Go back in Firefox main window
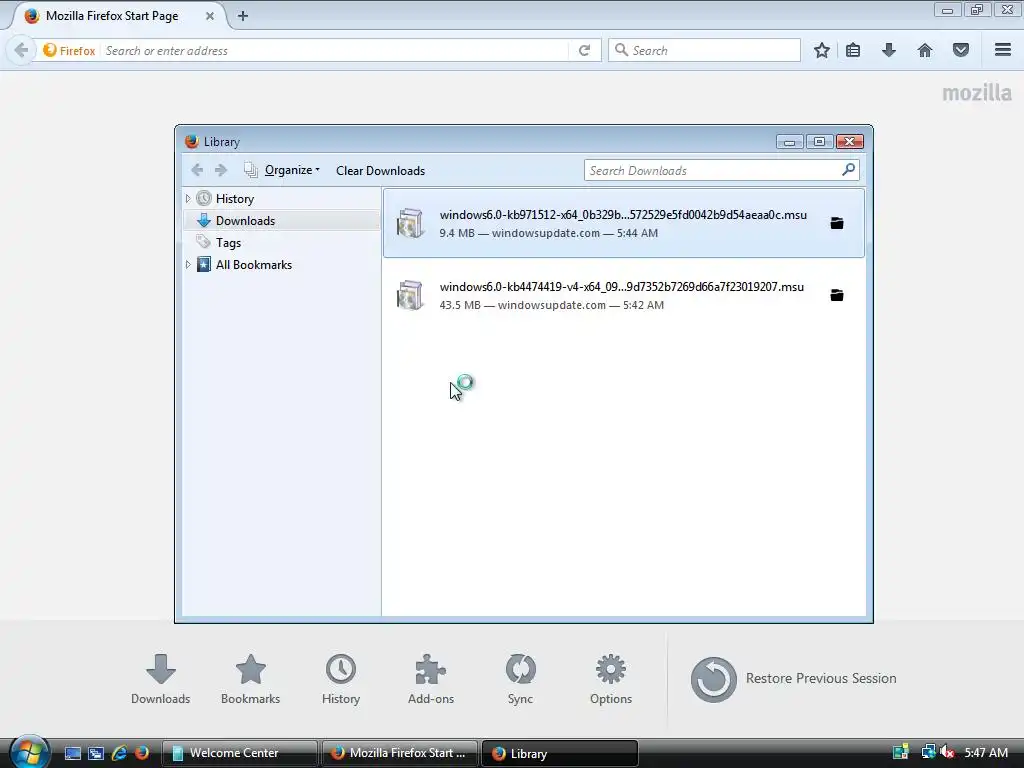1024x768 pixels. [x=21, y=50]
